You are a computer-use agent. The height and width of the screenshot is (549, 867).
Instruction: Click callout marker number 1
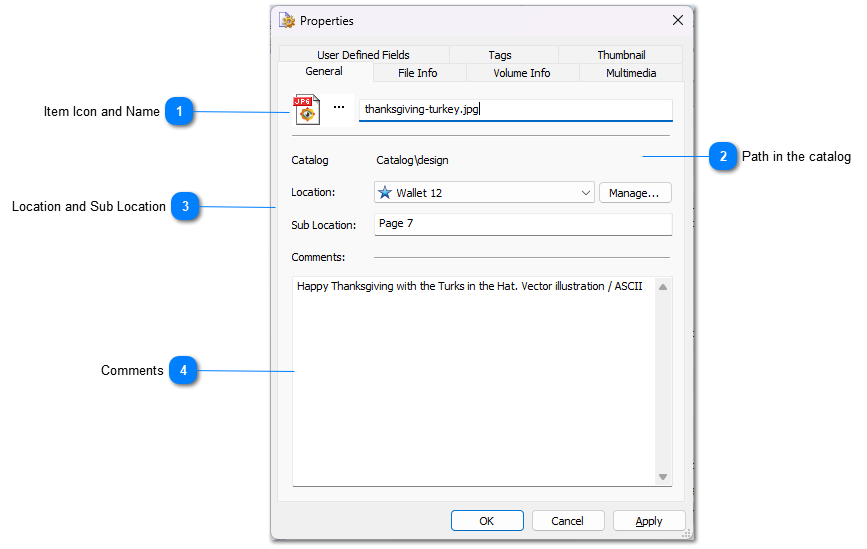[x=179, y=112]
